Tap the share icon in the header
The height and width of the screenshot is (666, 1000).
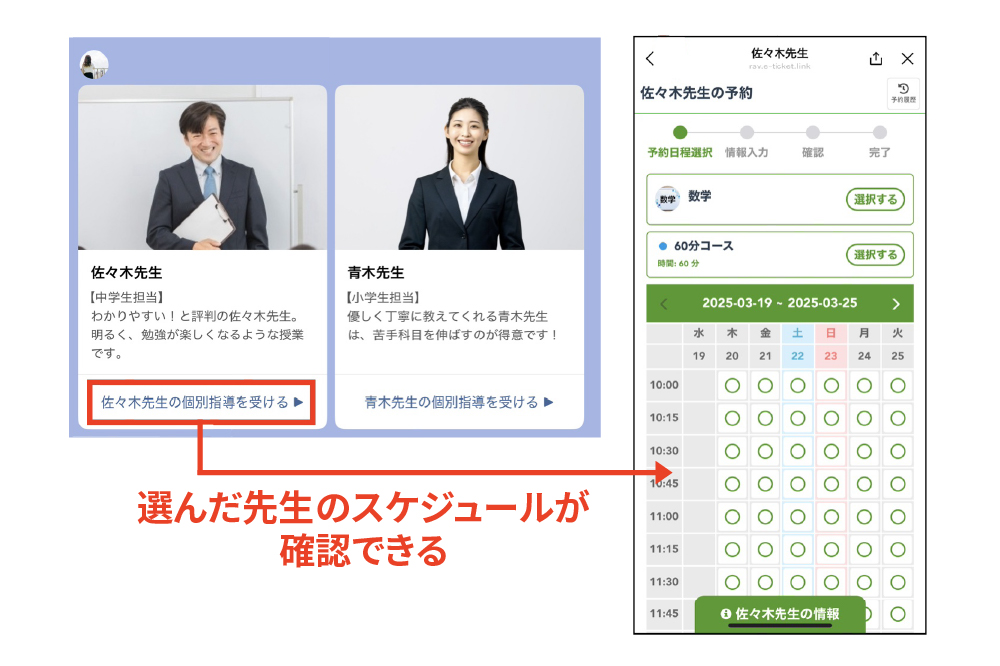876,59
